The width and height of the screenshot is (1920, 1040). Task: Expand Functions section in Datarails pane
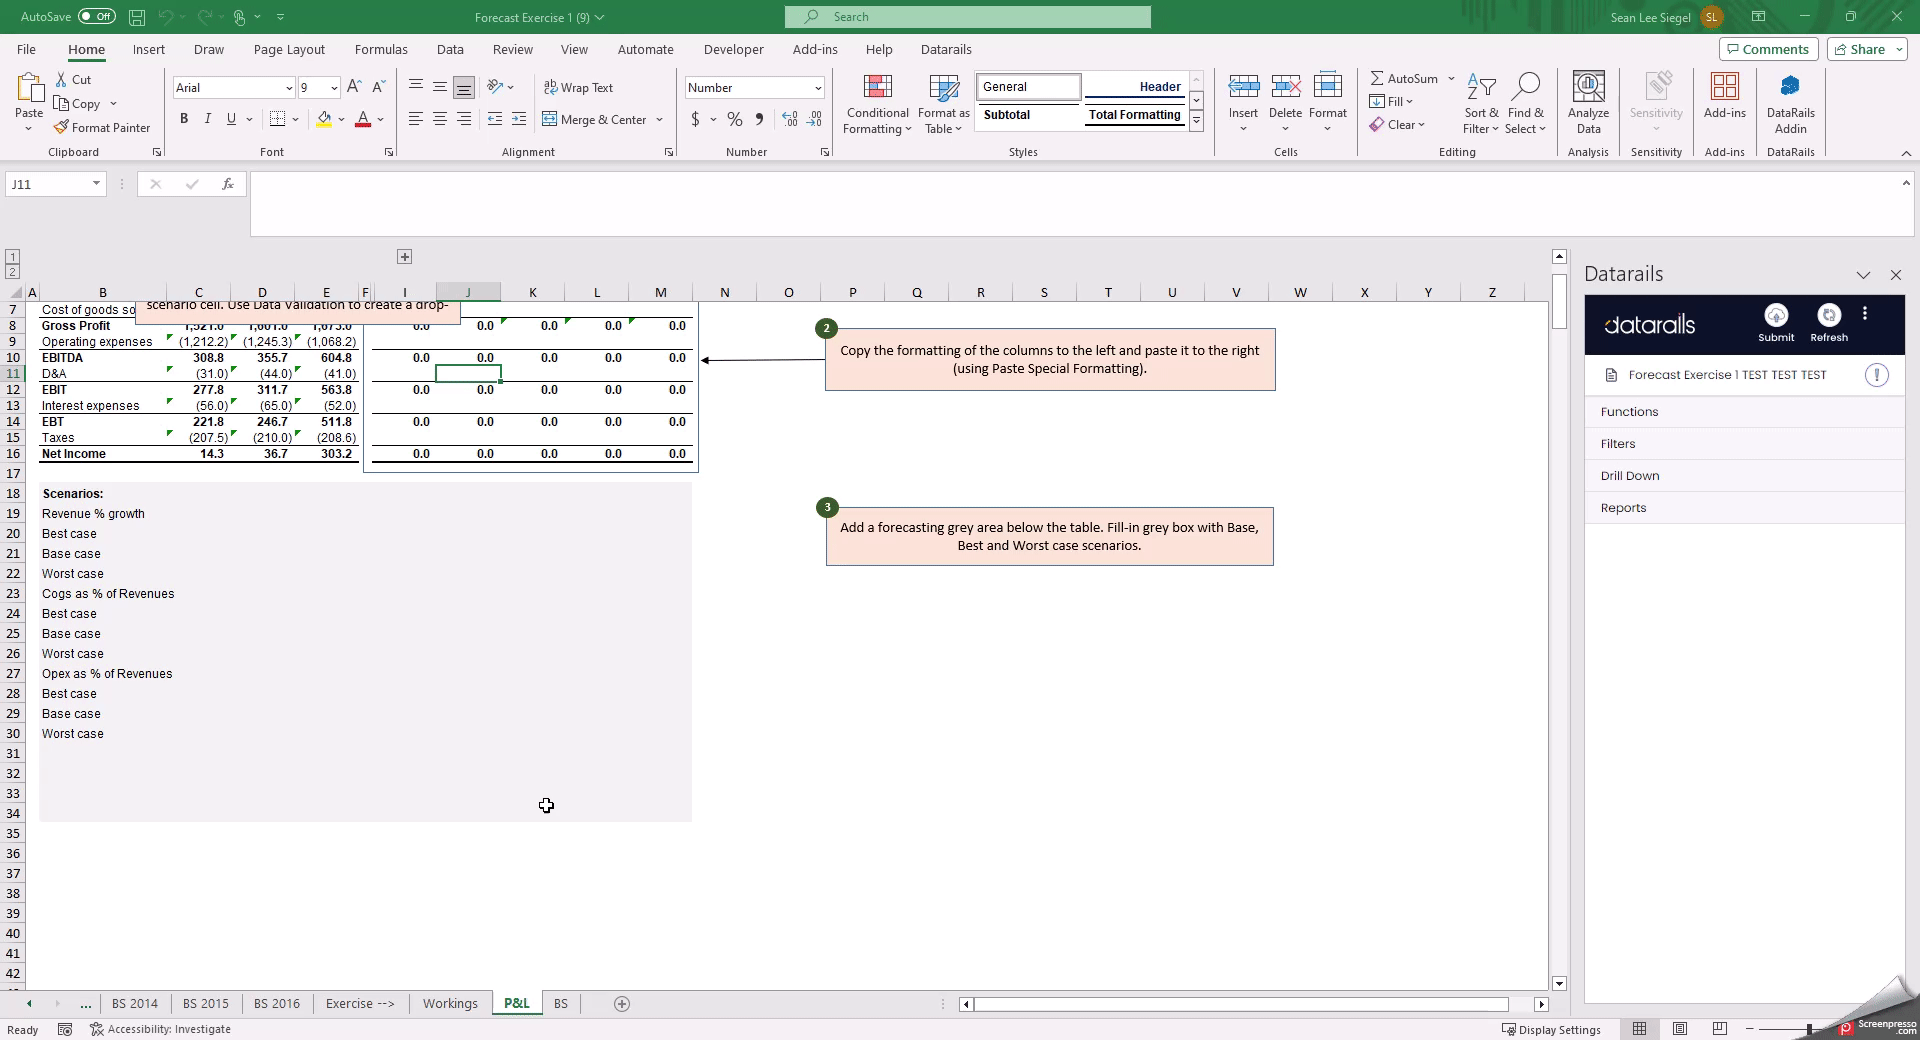coord(1744,412)
